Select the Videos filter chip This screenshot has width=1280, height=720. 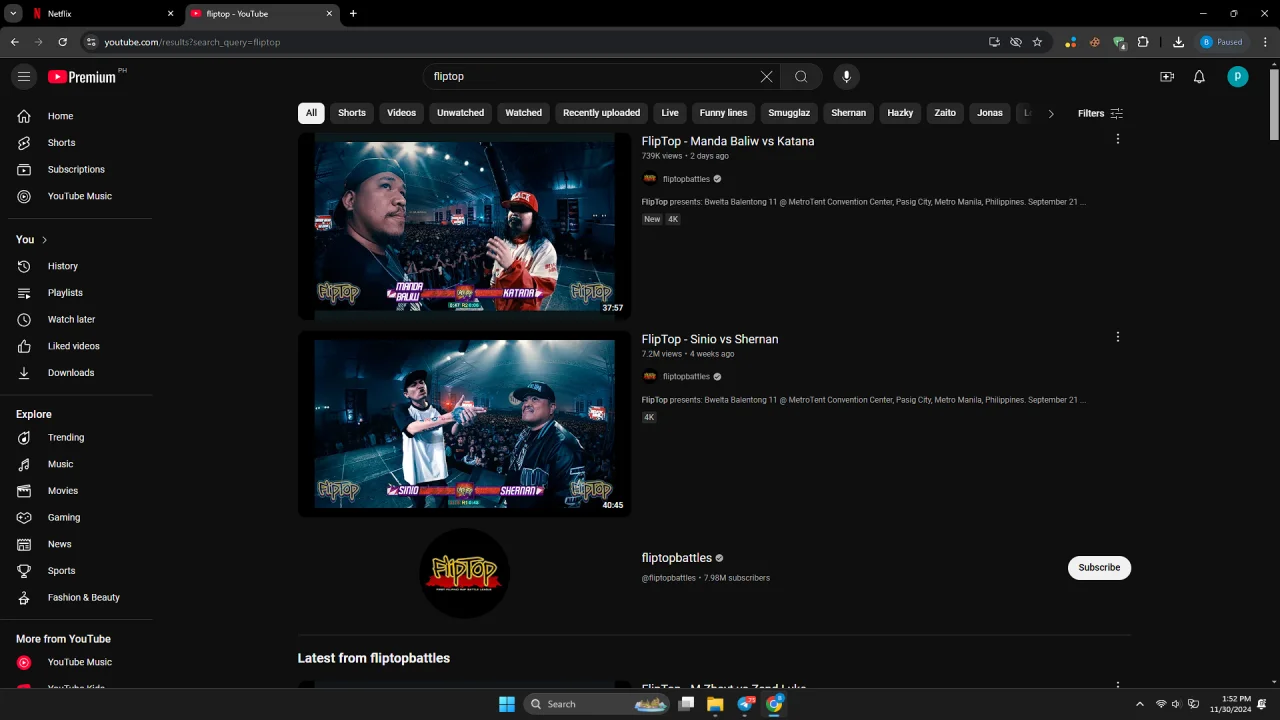401,113
